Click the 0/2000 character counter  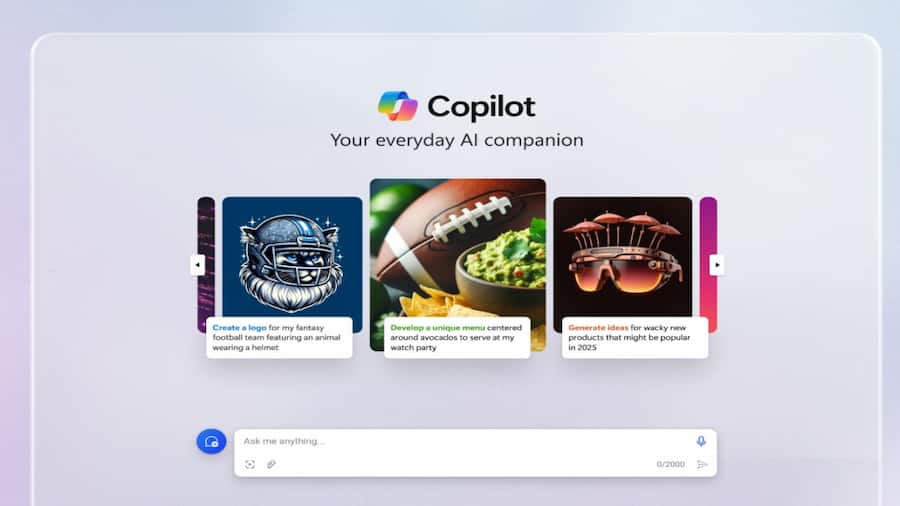tap(670, 464)
